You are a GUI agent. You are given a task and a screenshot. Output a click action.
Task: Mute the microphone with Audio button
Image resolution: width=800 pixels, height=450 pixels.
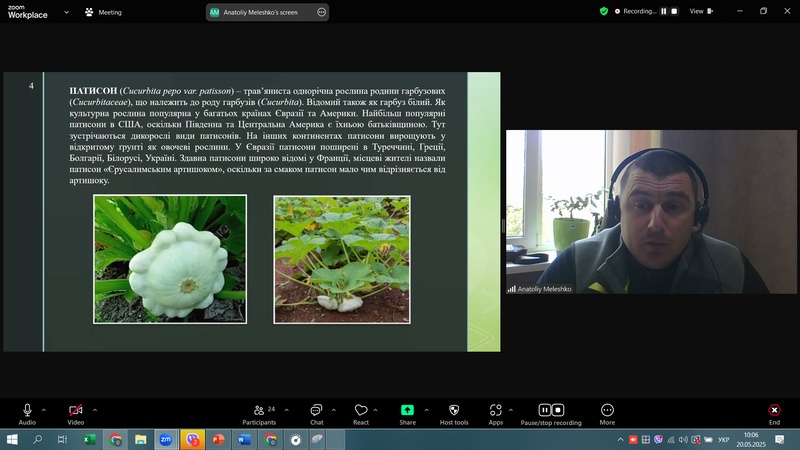27,410
